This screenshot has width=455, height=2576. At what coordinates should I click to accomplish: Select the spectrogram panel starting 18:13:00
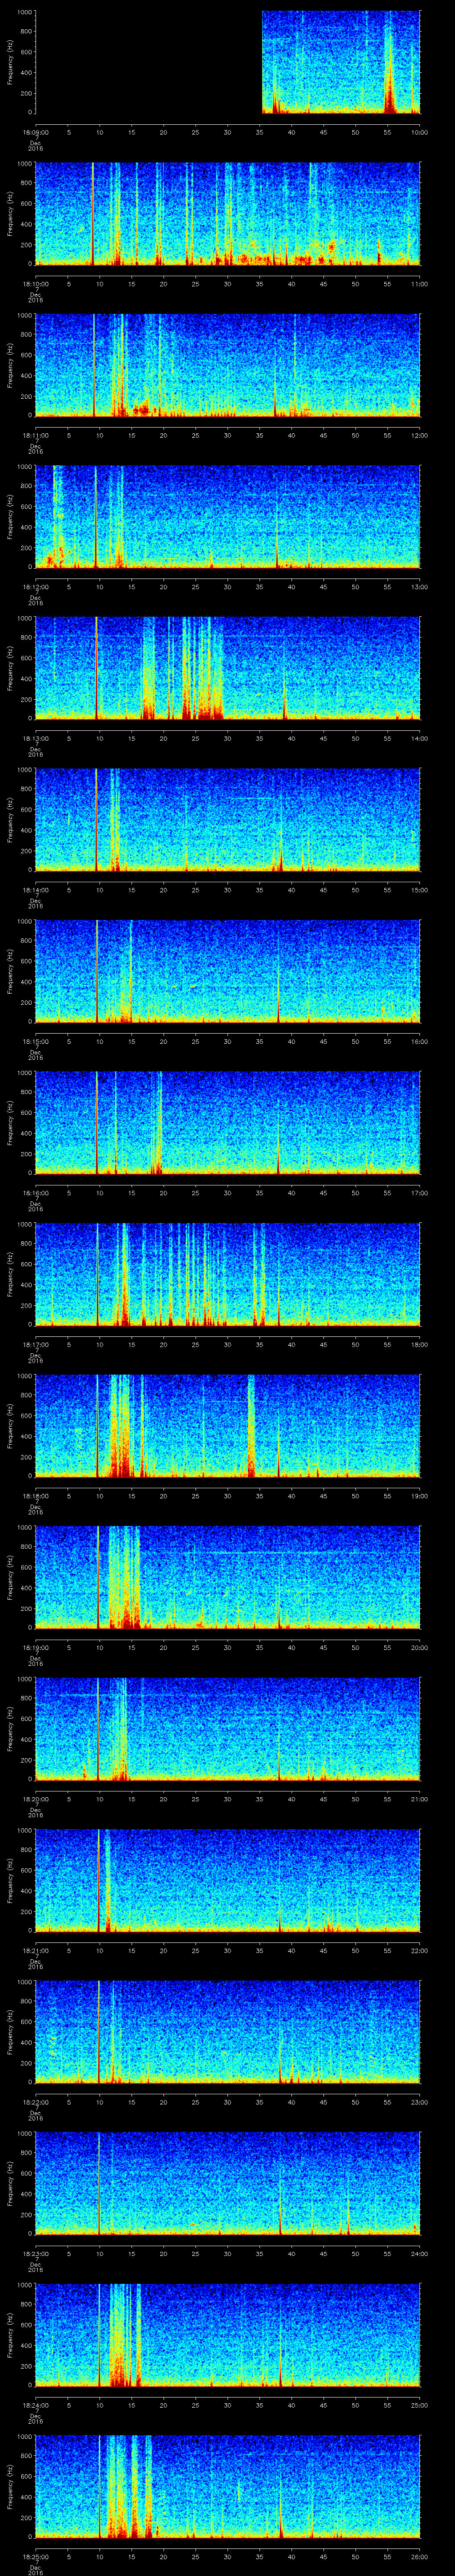pyautogui.click(x=228, y=668)
